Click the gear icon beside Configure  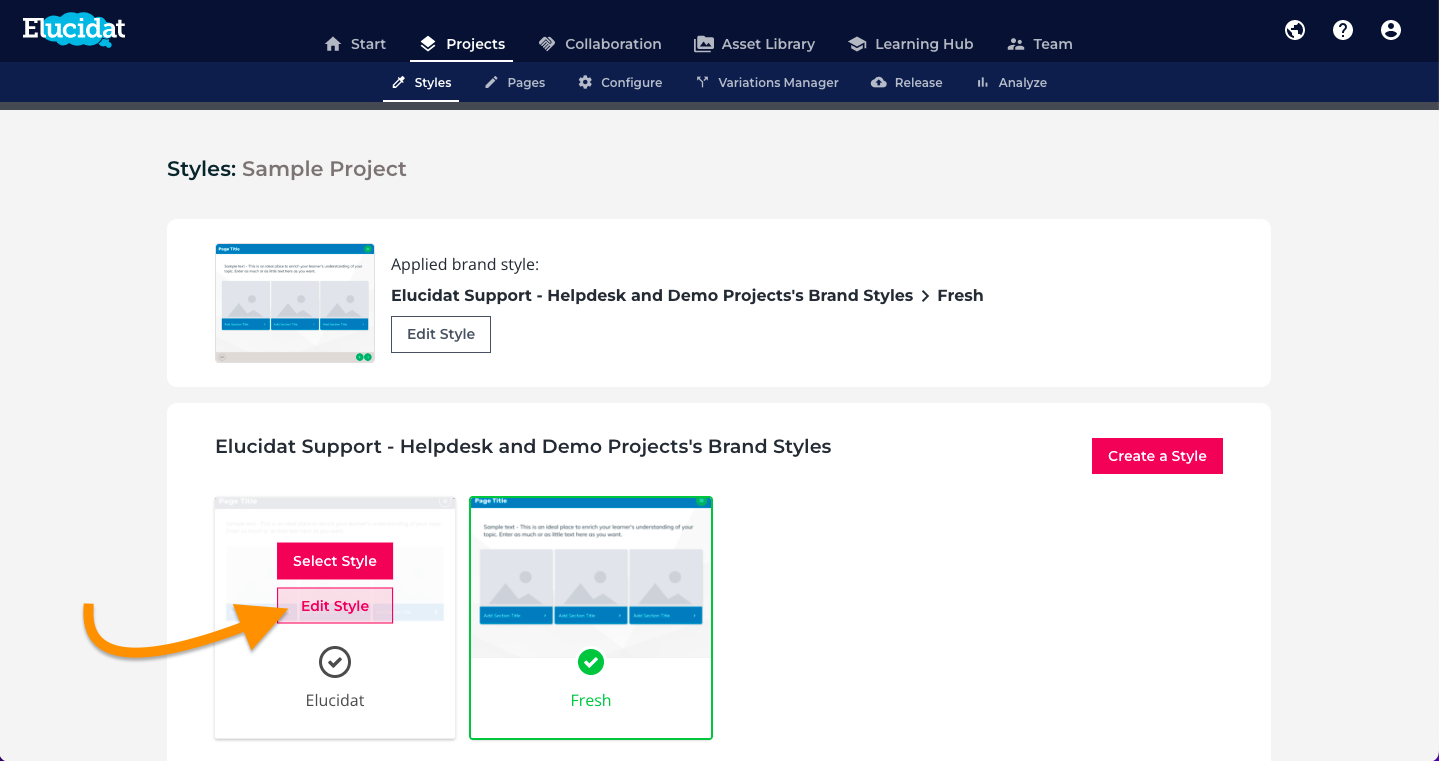585,82
